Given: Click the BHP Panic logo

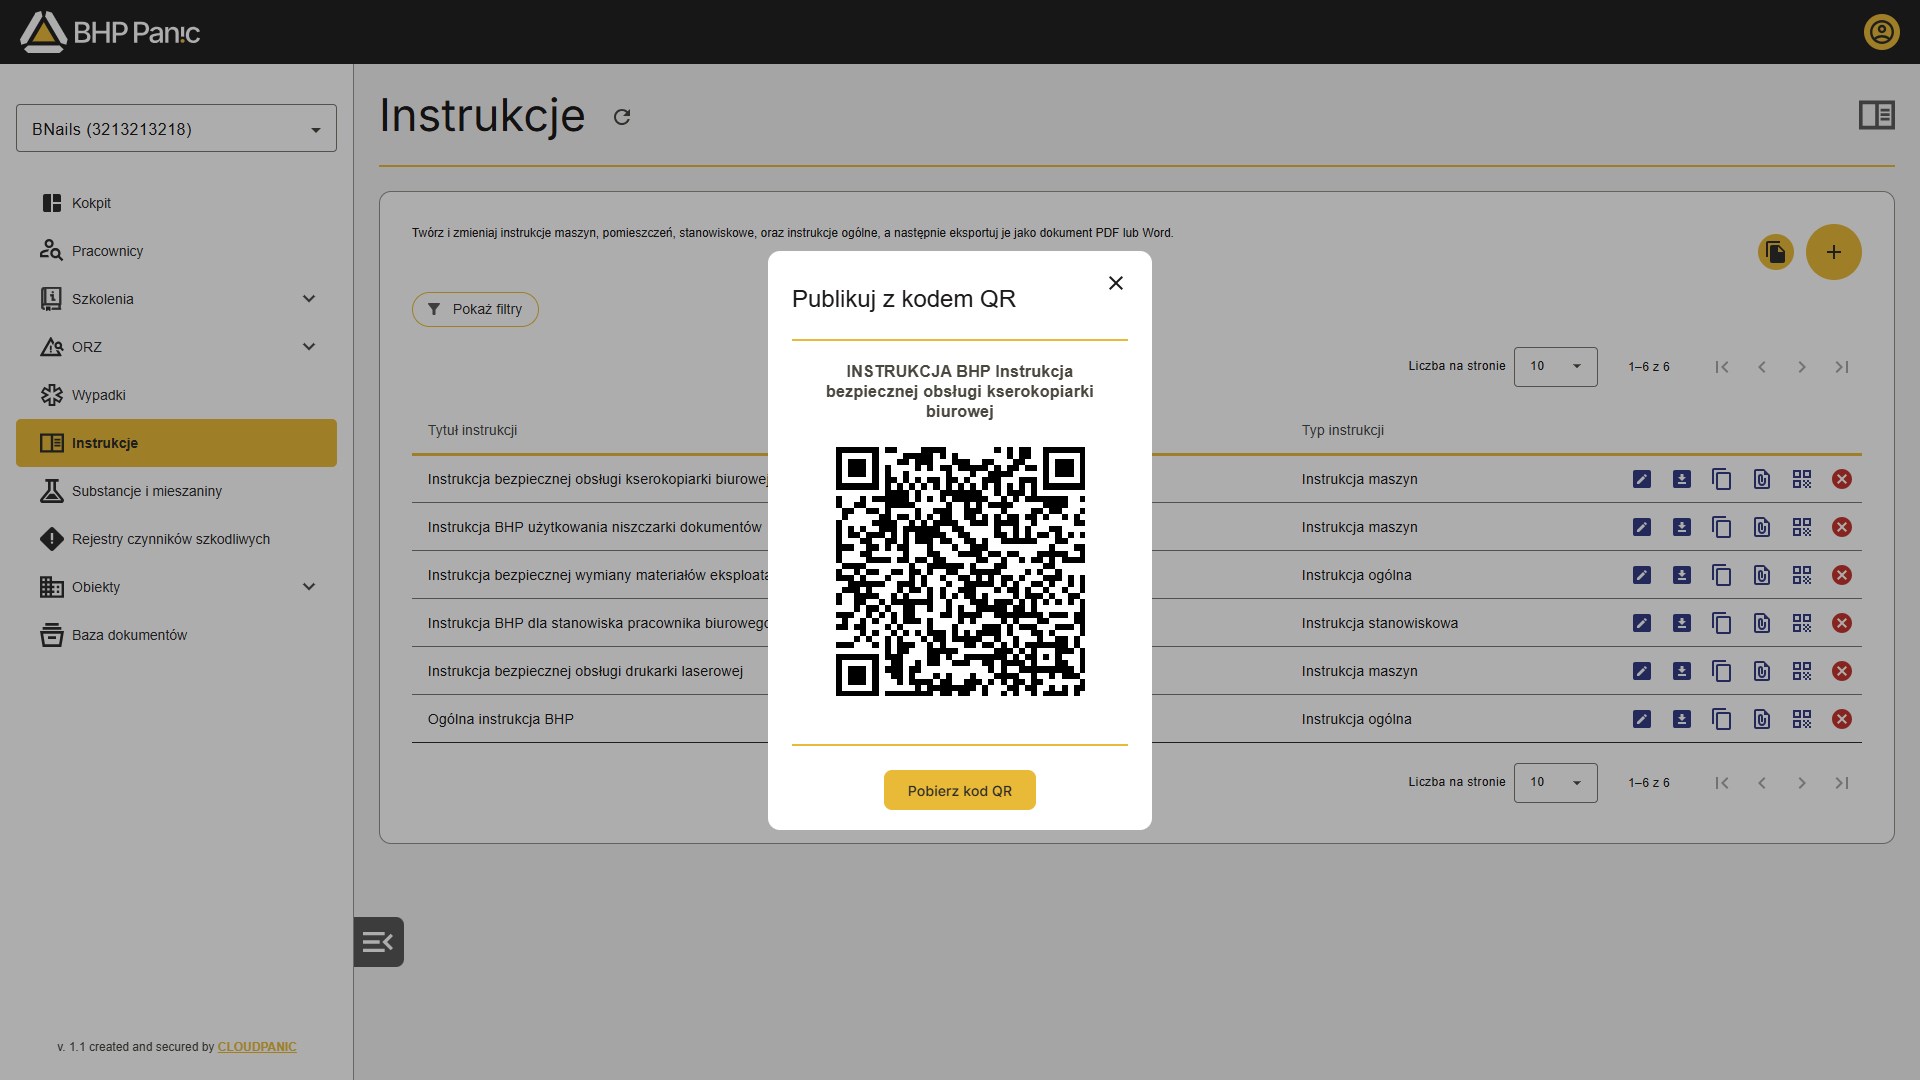Looking at the screenshot, I should click(110, 32).
